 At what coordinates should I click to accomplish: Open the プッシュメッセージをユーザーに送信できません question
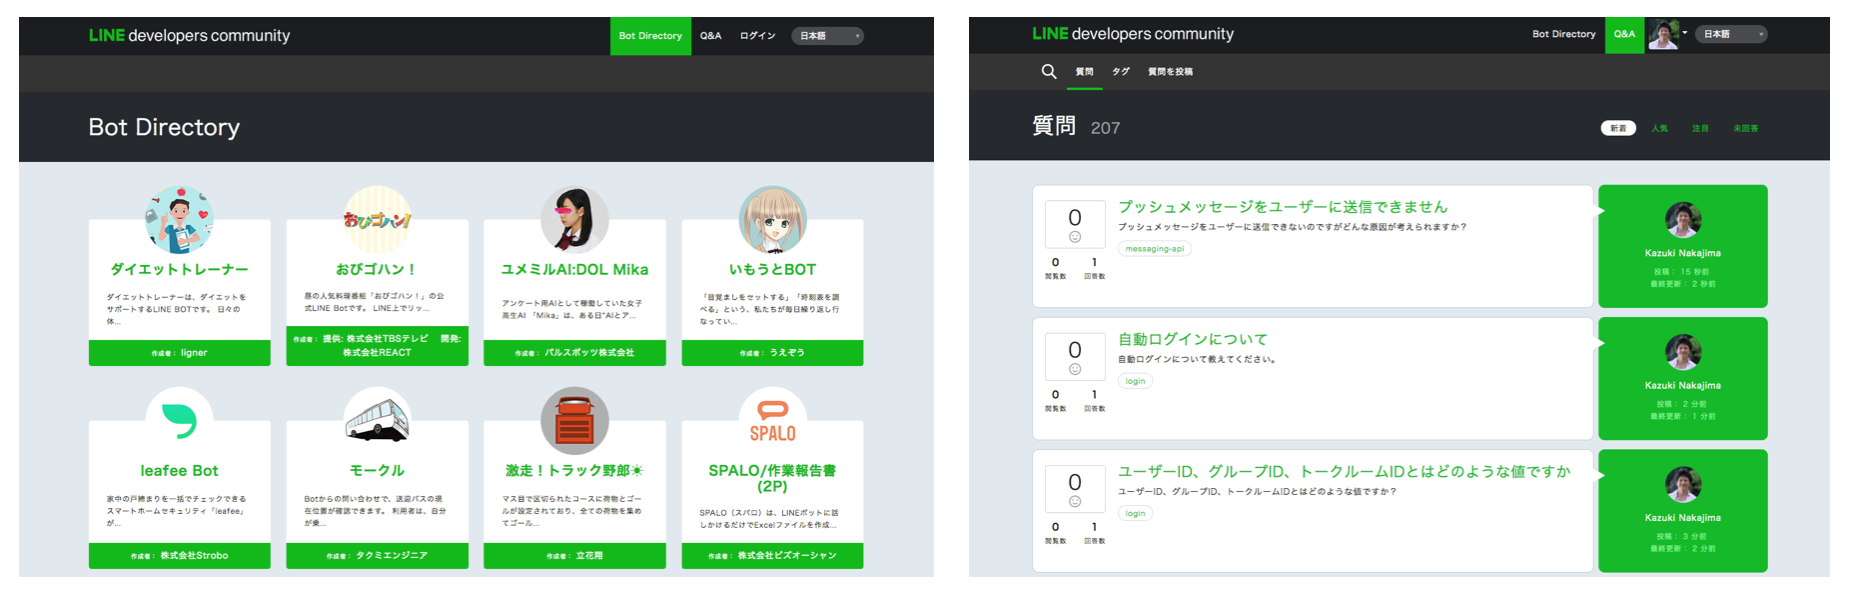(x=1283, y=206)
